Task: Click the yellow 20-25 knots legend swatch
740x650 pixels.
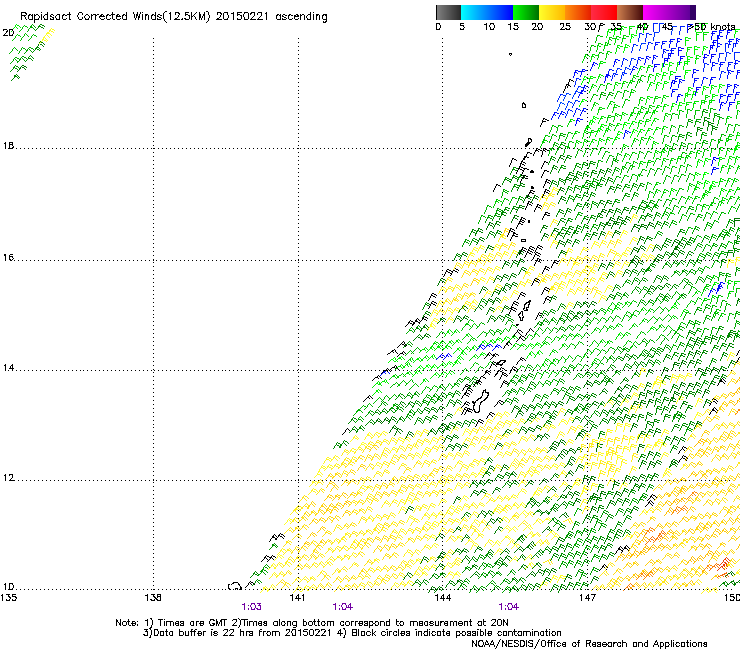Action: [552, 12]
